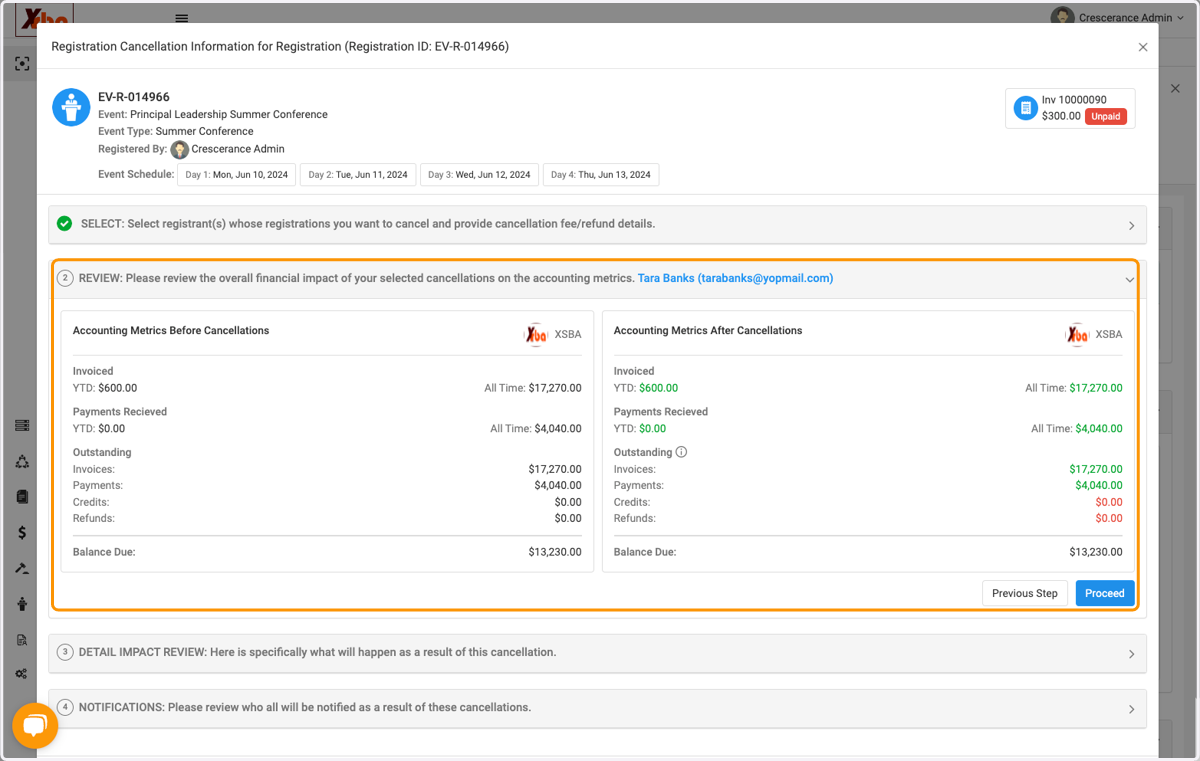Screen dimensions: 1200x761
Task: Open the invoice 10000090 document icon
Action: [1025, 108]
